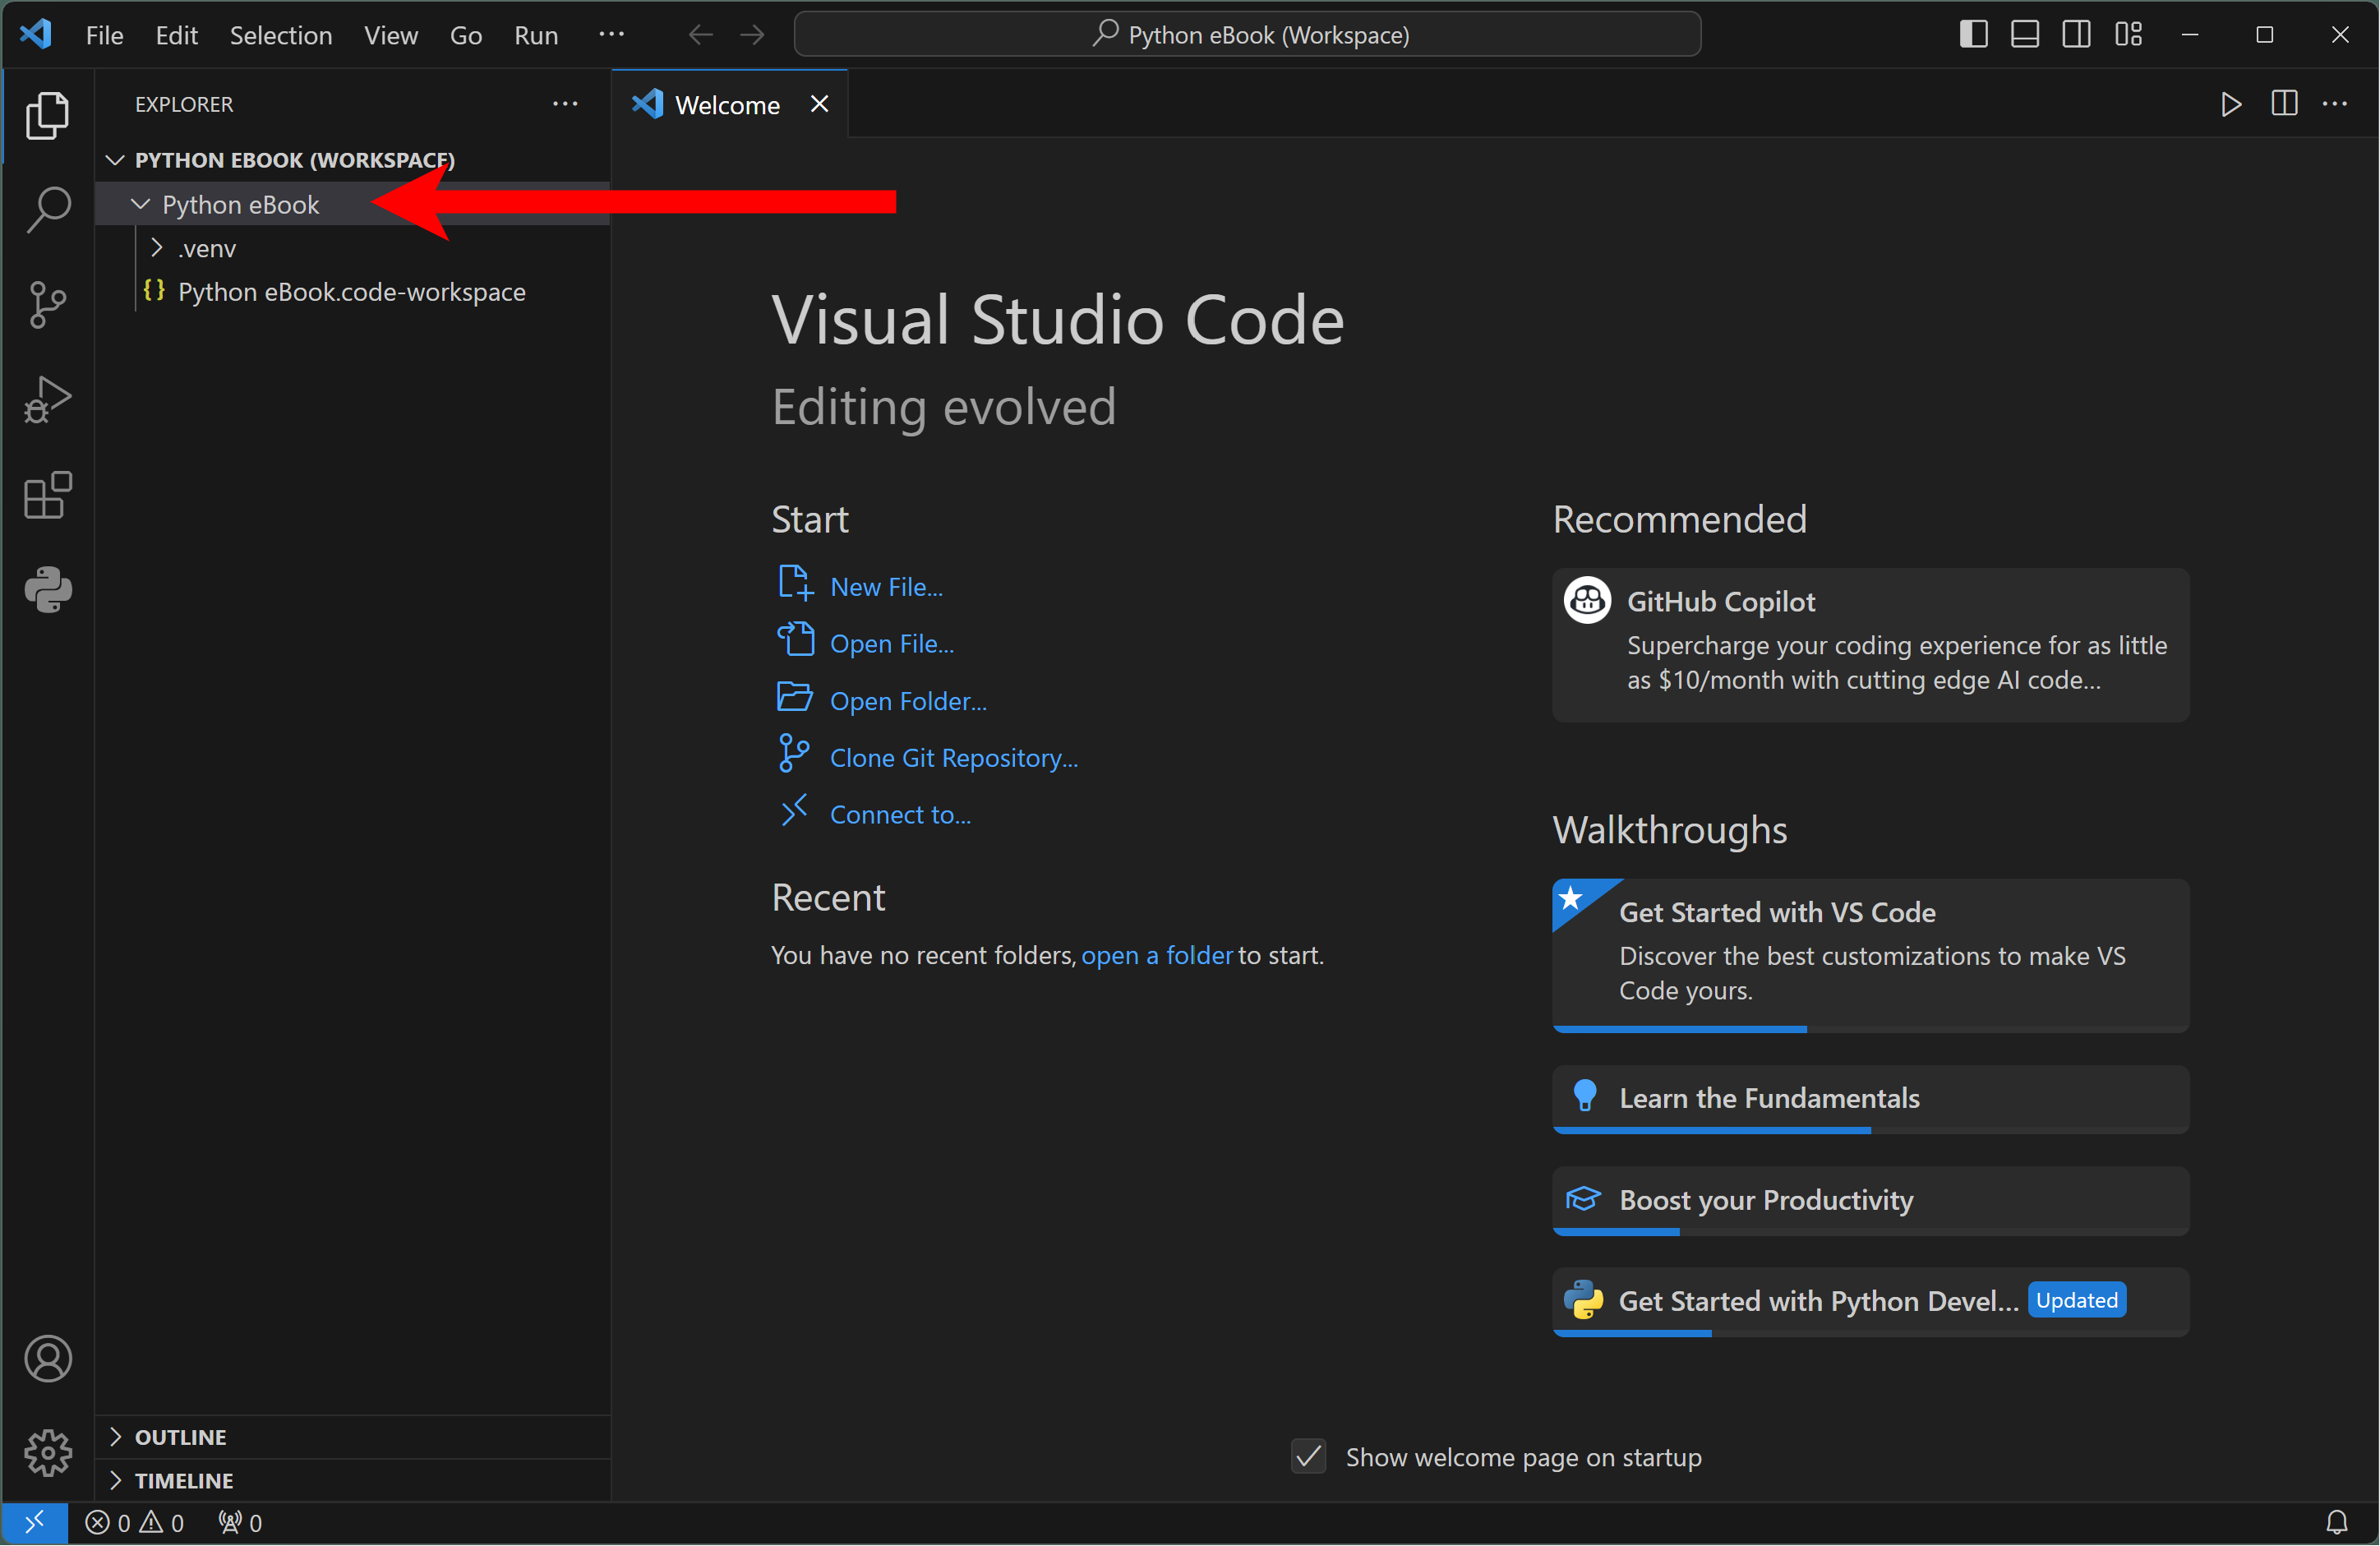Go back with the navigation arrow
The image size is (2380, 1546).
[x=701, y=35]
